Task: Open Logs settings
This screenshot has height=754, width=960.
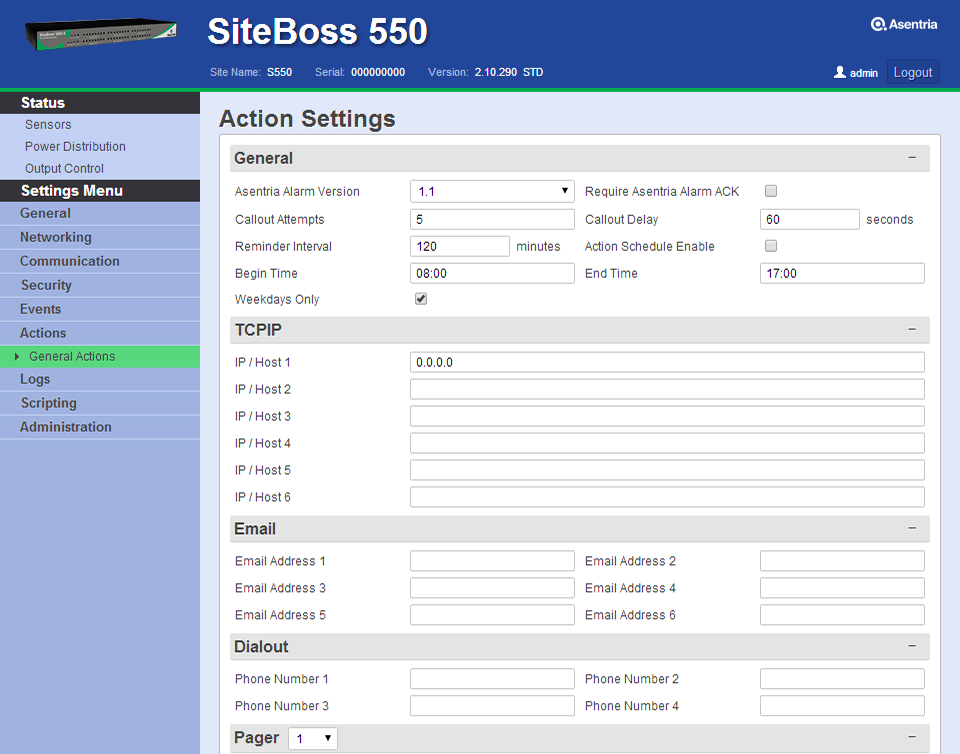Action: click(100, 379)
